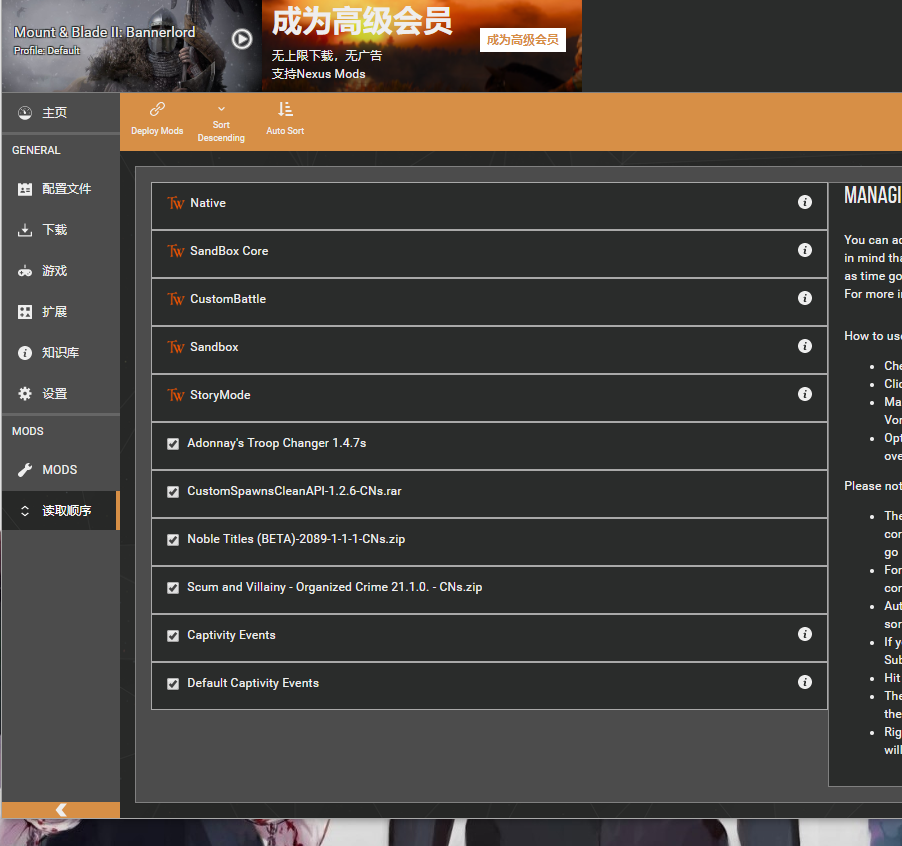
Task: Show info for Default Captivity Events
Action: click(804, 682)
